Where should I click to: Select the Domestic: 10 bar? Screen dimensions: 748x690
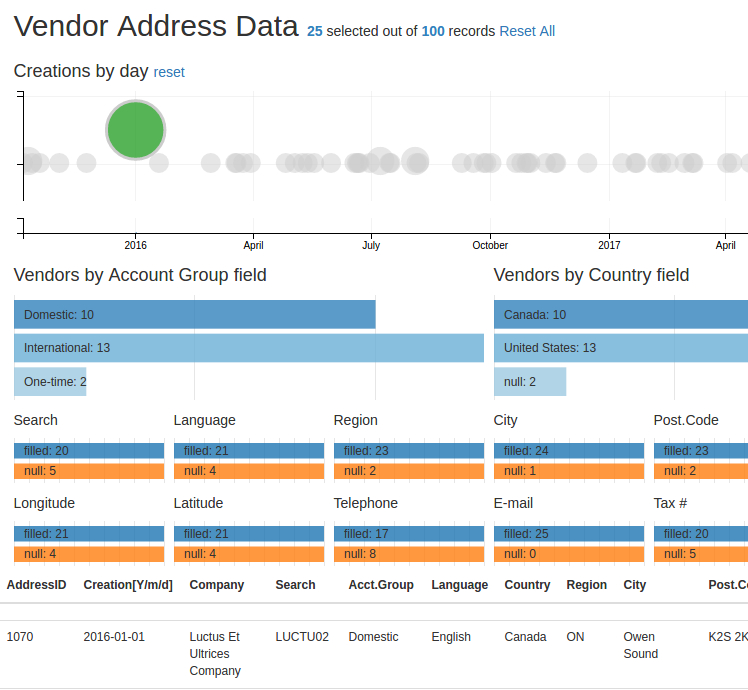pos(194,315)
